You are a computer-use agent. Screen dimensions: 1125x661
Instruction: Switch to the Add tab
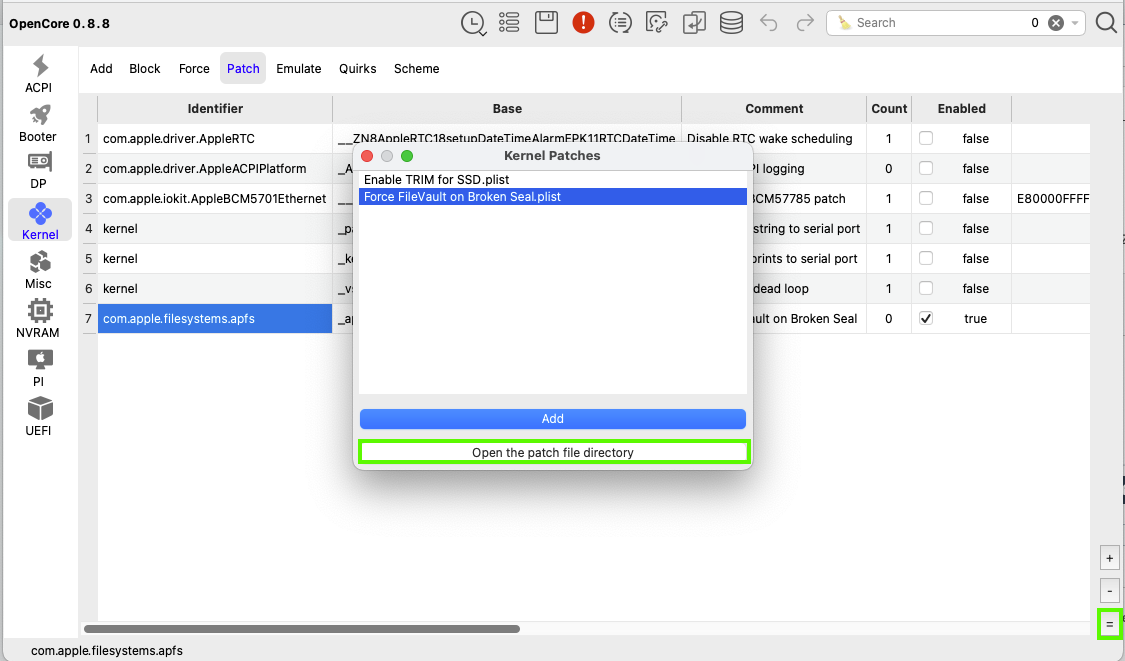click(x=101, y=68)
